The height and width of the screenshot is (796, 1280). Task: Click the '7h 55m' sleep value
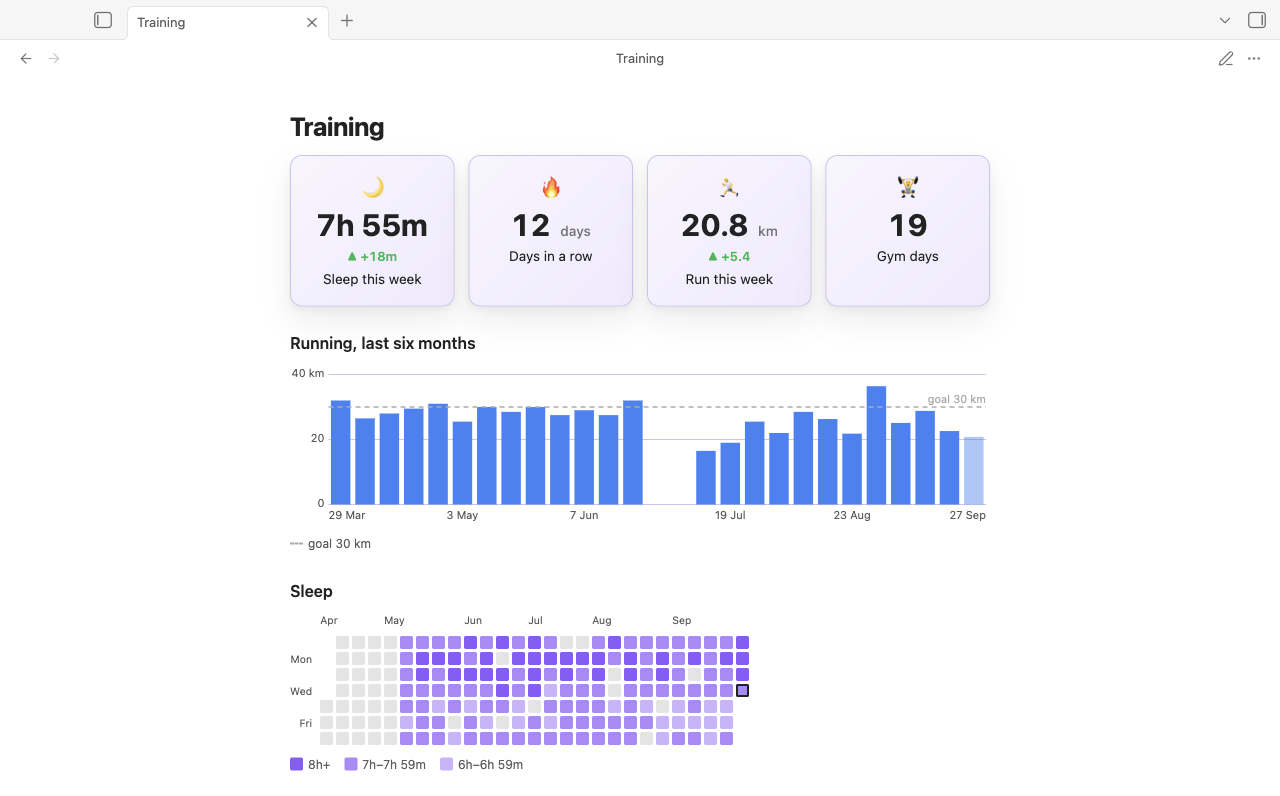(372, 225)
